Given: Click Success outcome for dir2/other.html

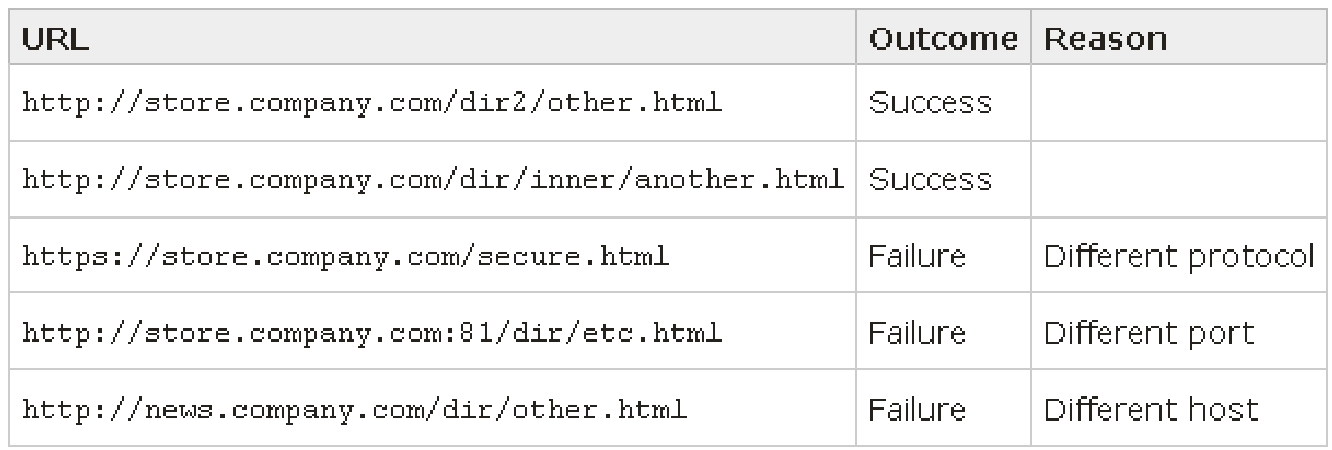Looking at the screenshot, I should click(x=930, y=102).
